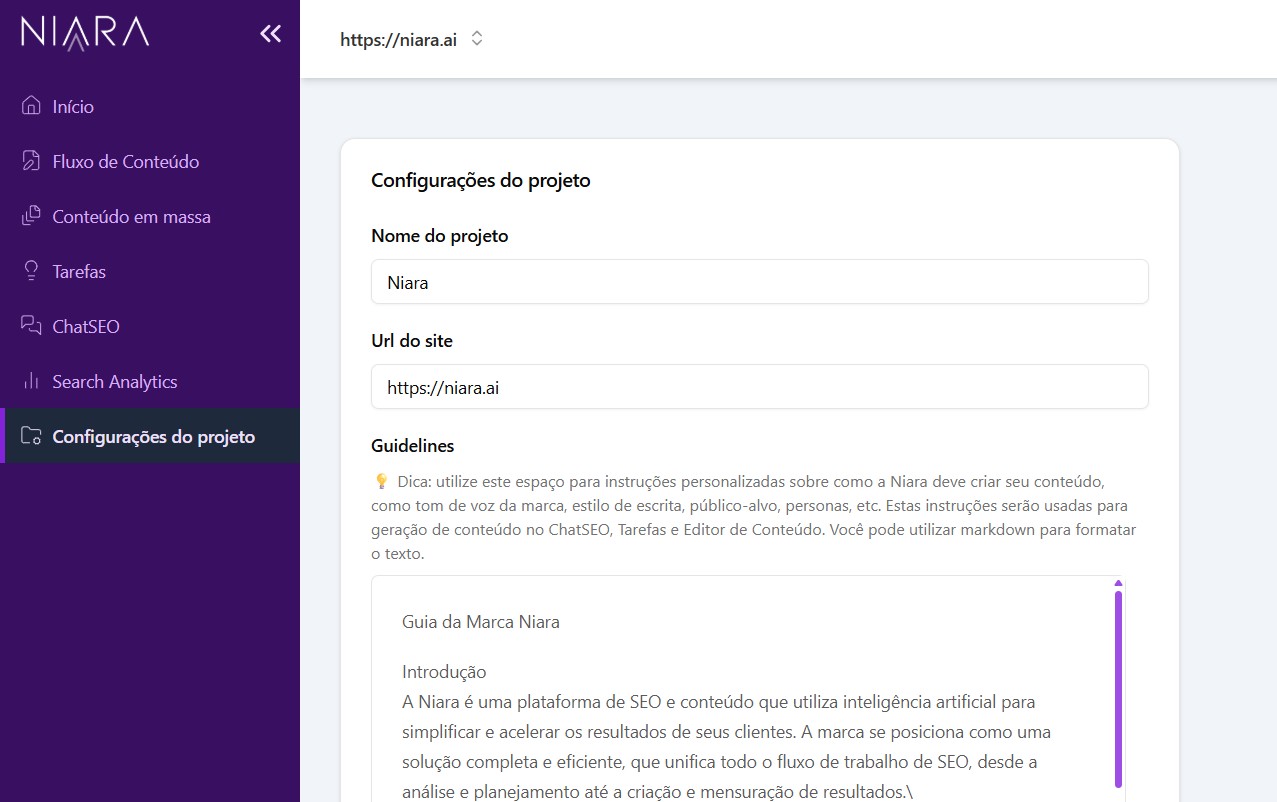This screenshot has height=802, width=1277.
Task: Click the Niara logo in sidebar
Action: click(x=85, y=33)
